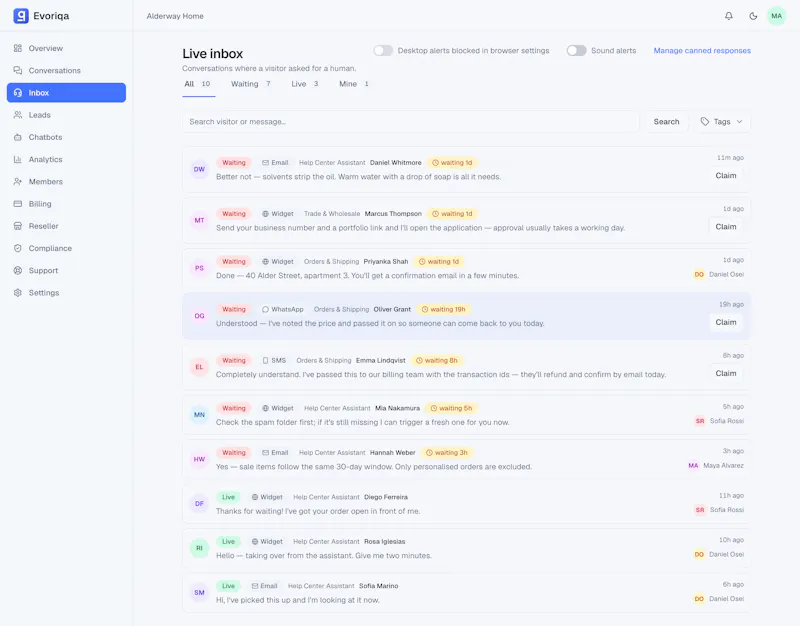Image resolution: width=800 pixels, height=626 pixels.
Task: Claim Marcus Thompson's conversation
Action: point(726,227)
